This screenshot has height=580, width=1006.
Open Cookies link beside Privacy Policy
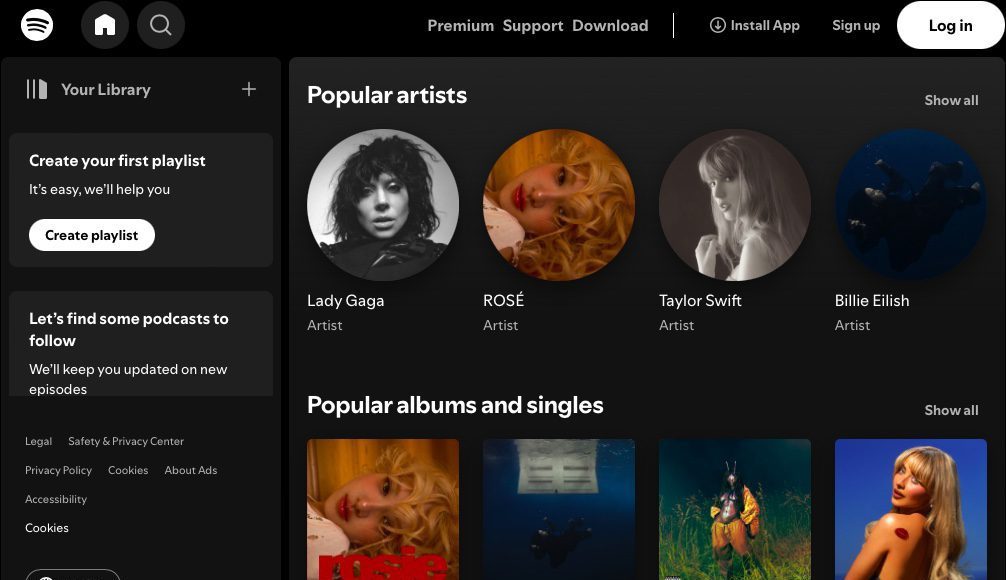[x=128, y=470]
